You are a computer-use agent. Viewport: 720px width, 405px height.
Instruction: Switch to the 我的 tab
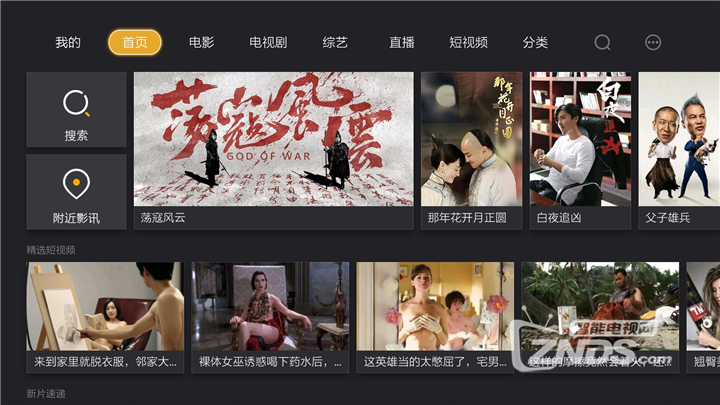pos(68,43)
